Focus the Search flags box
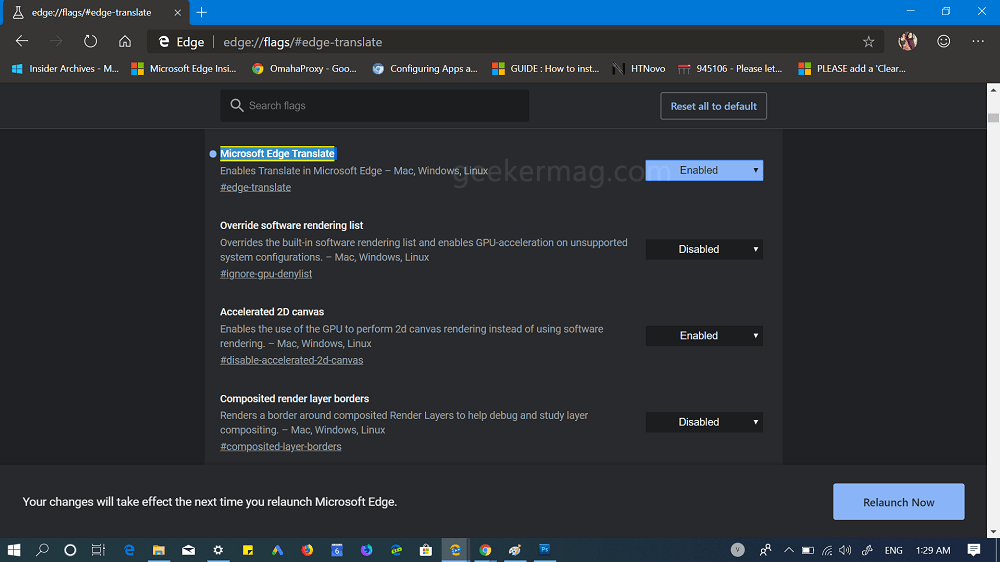 click(374, 105)
